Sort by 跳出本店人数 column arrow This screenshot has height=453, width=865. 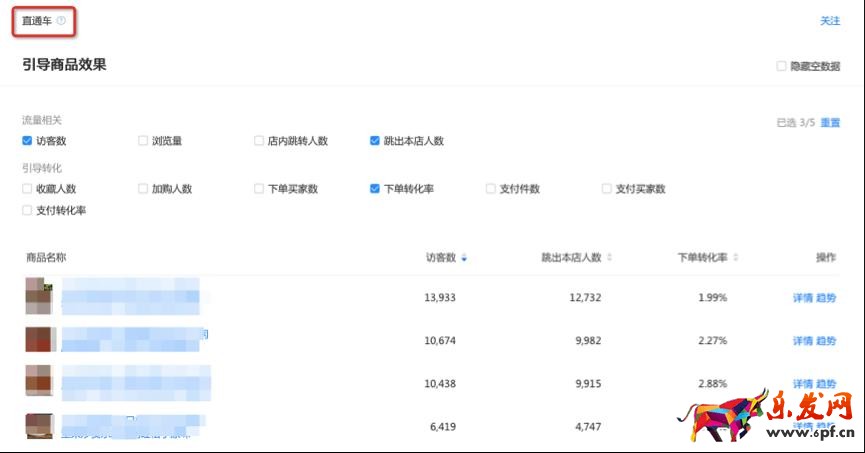click(x=610, y=257)
